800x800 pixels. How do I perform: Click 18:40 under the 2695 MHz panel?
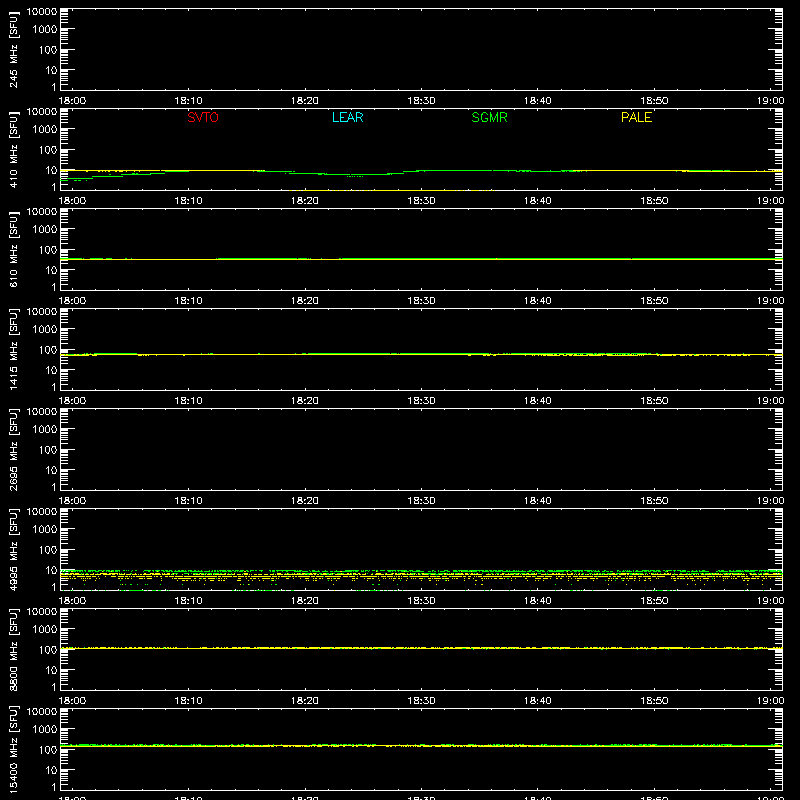pos(538,501)
